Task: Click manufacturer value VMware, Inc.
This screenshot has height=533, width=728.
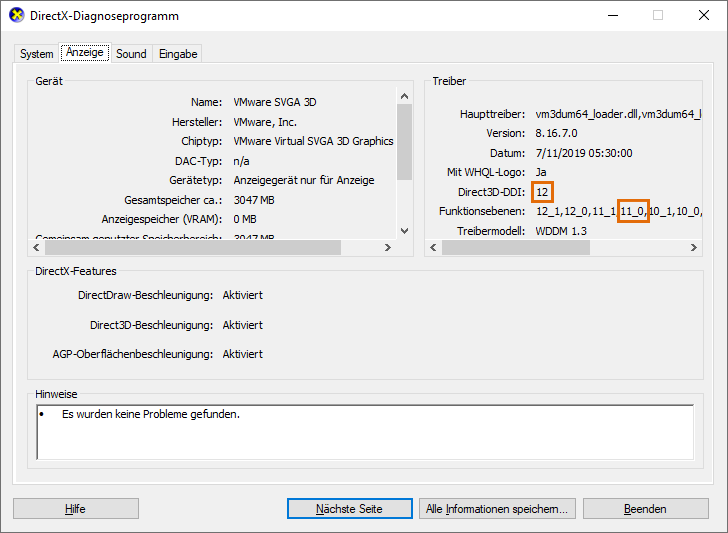Action: [265, 122]
